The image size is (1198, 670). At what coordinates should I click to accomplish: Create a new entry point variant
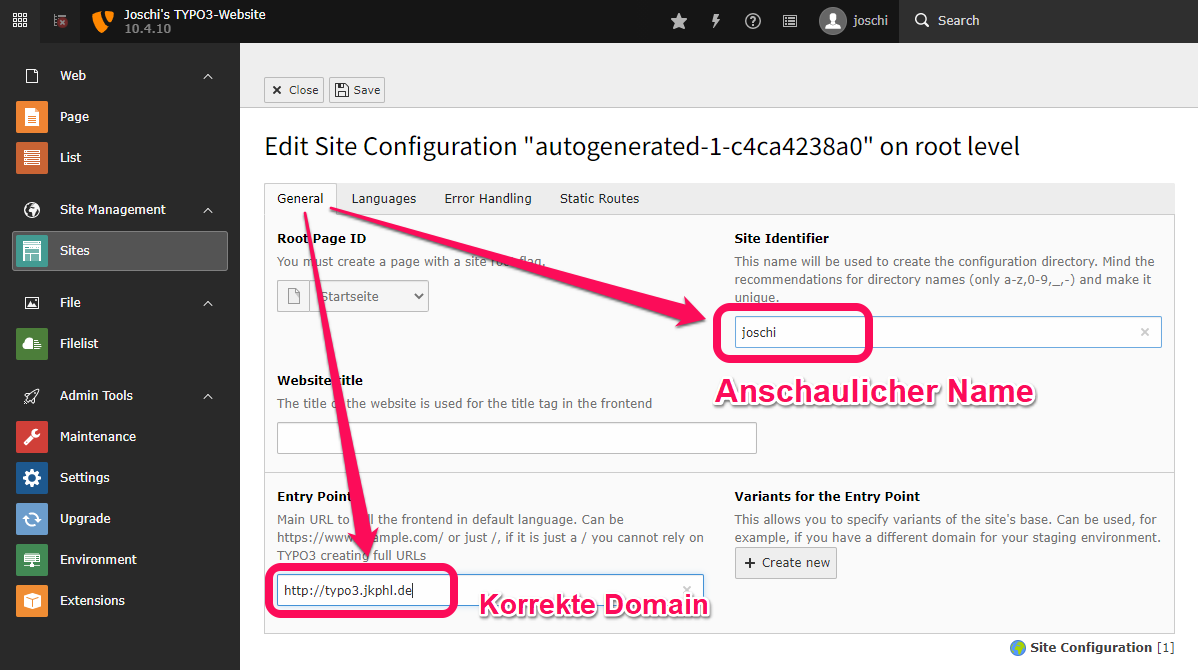click(x=785, y=563)
